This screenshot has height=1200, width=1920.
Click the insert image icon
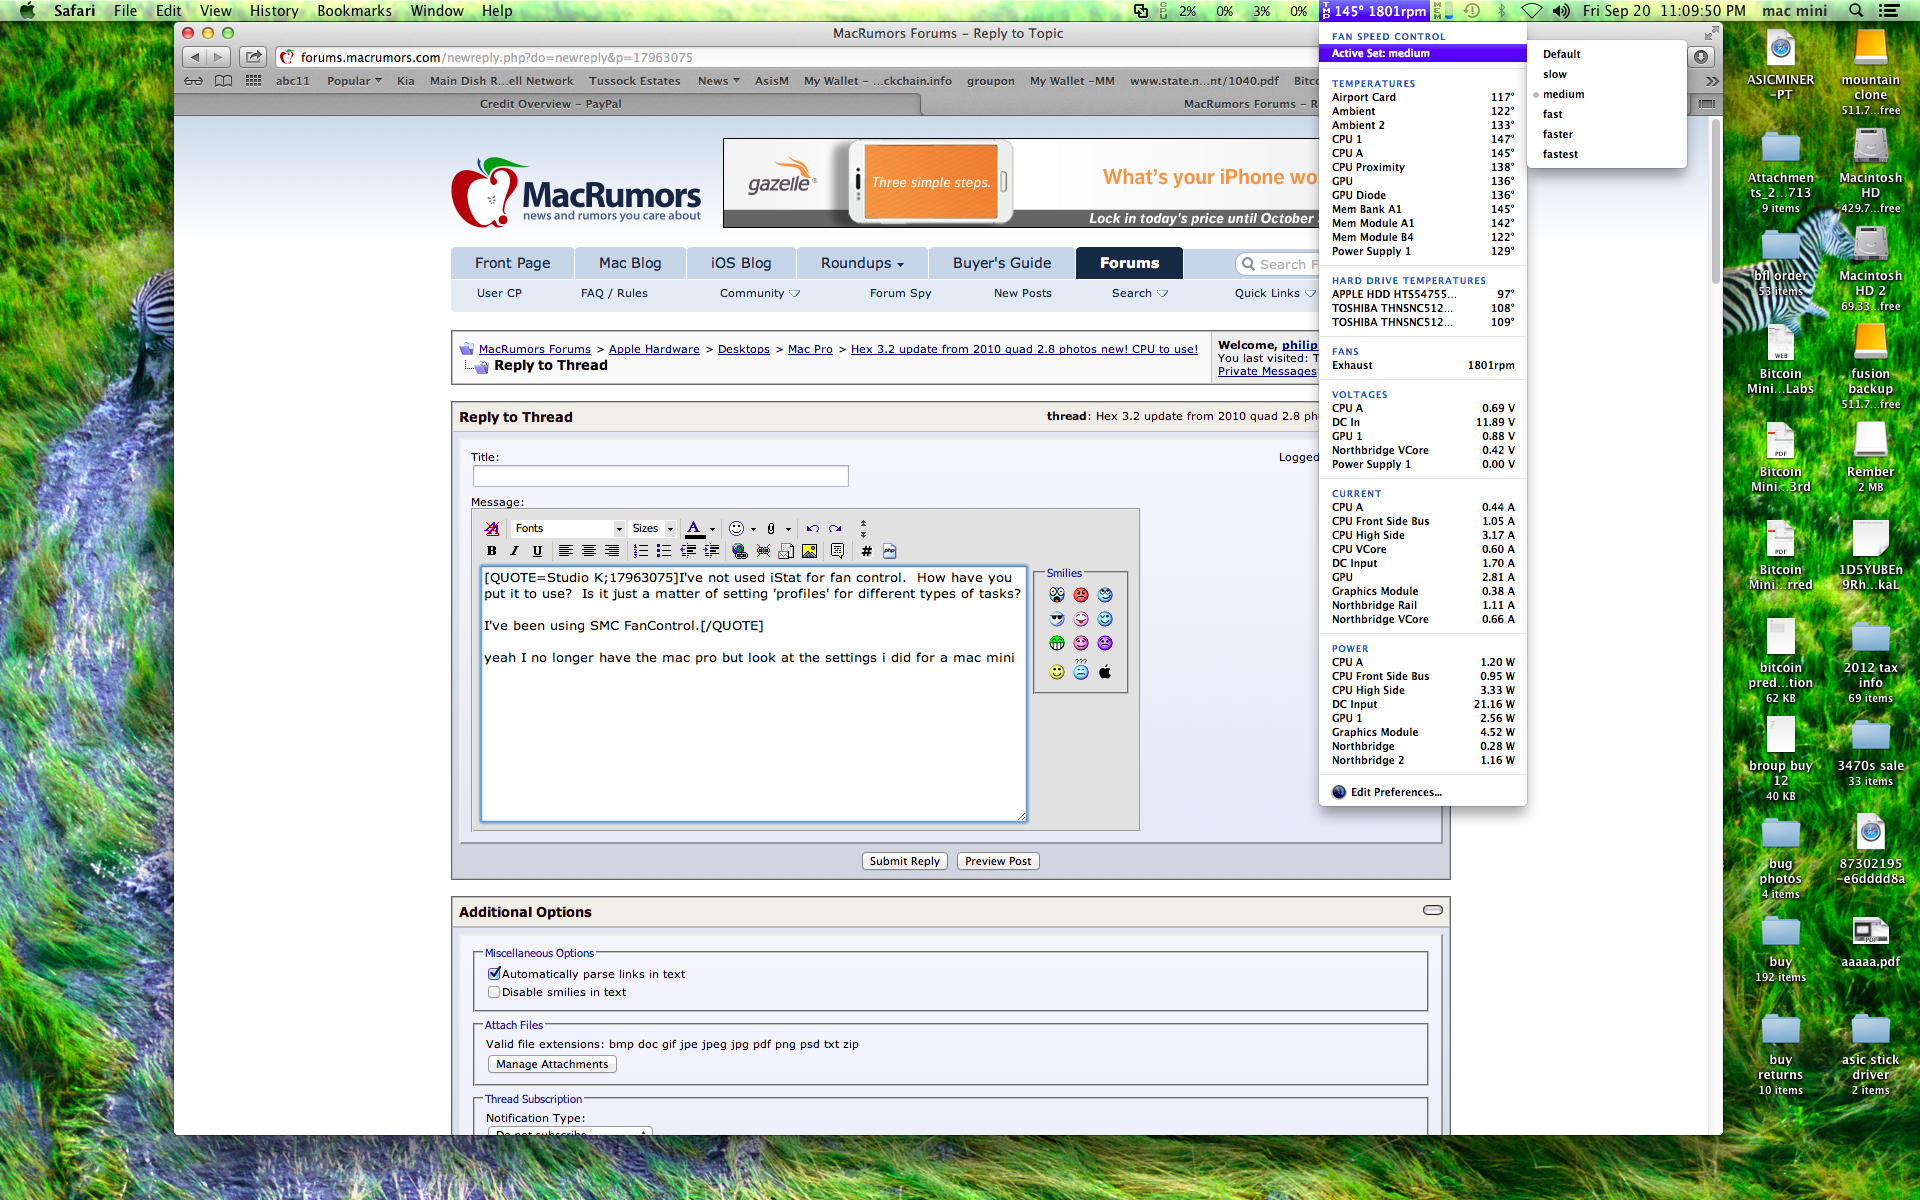(809, 551)
